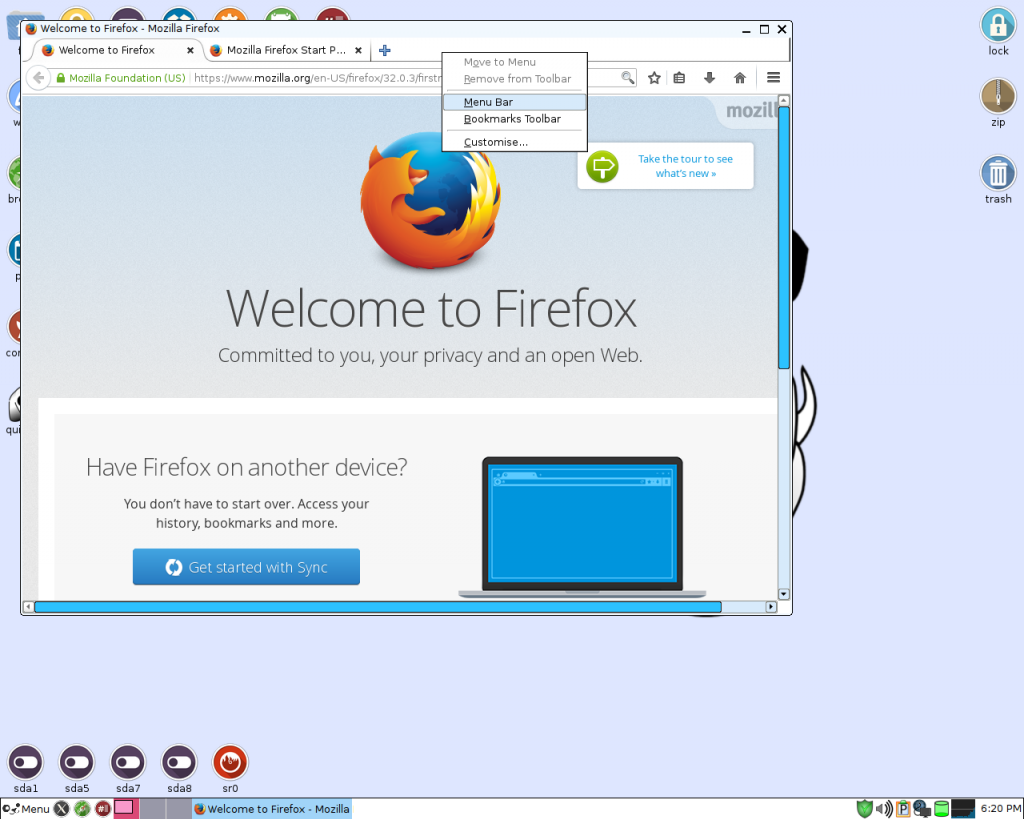Viewport: 1024px width, 819px height.
Task: Select Menu Bar in the context menu
Action: 515,102
